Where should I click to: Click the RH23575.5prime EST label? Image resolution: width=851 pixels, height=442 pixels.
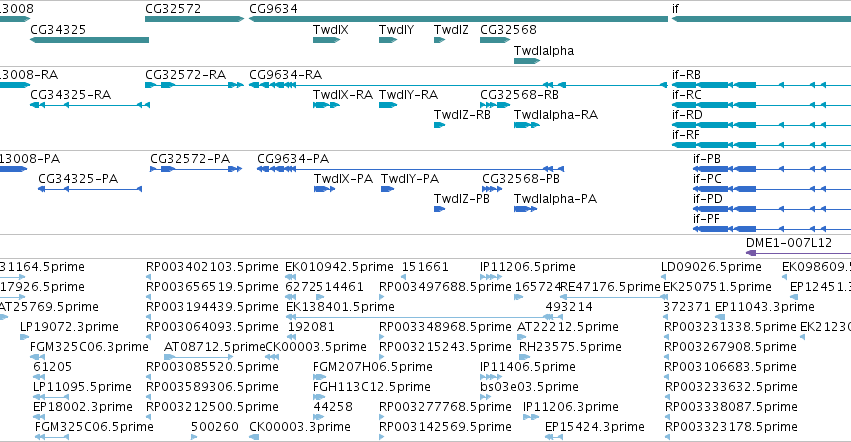click(x=570, y=346)
